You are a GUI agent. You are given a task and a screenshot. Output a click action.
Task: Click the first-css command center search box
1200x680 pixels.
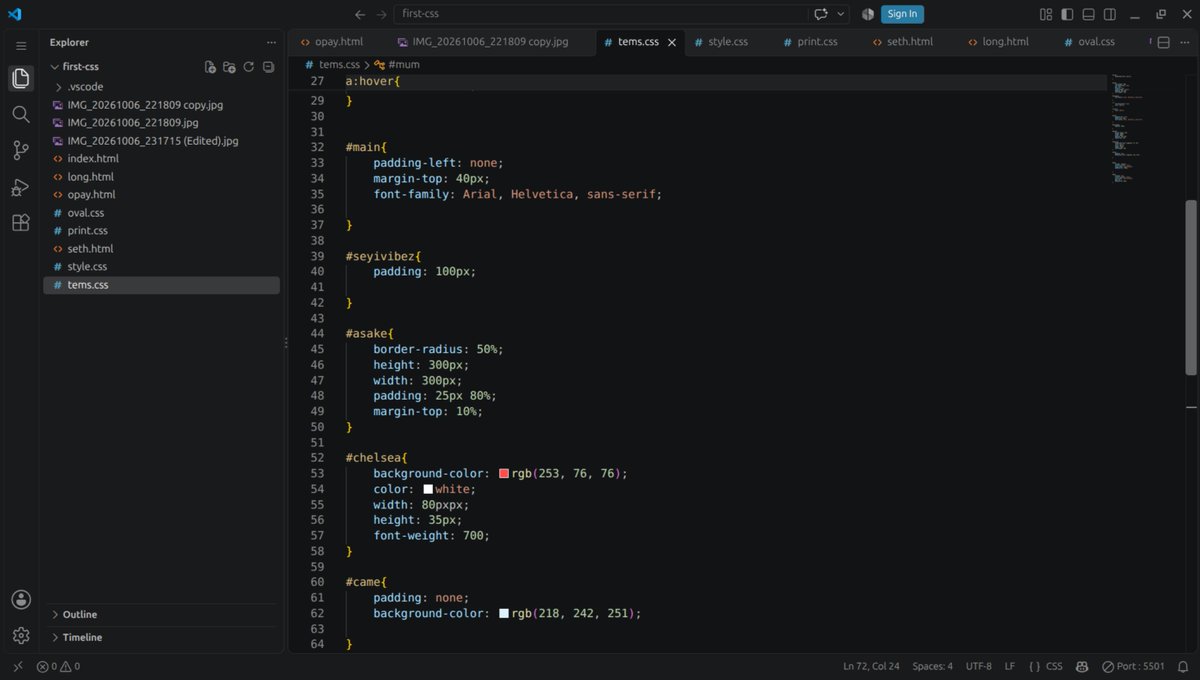[600, 14]
